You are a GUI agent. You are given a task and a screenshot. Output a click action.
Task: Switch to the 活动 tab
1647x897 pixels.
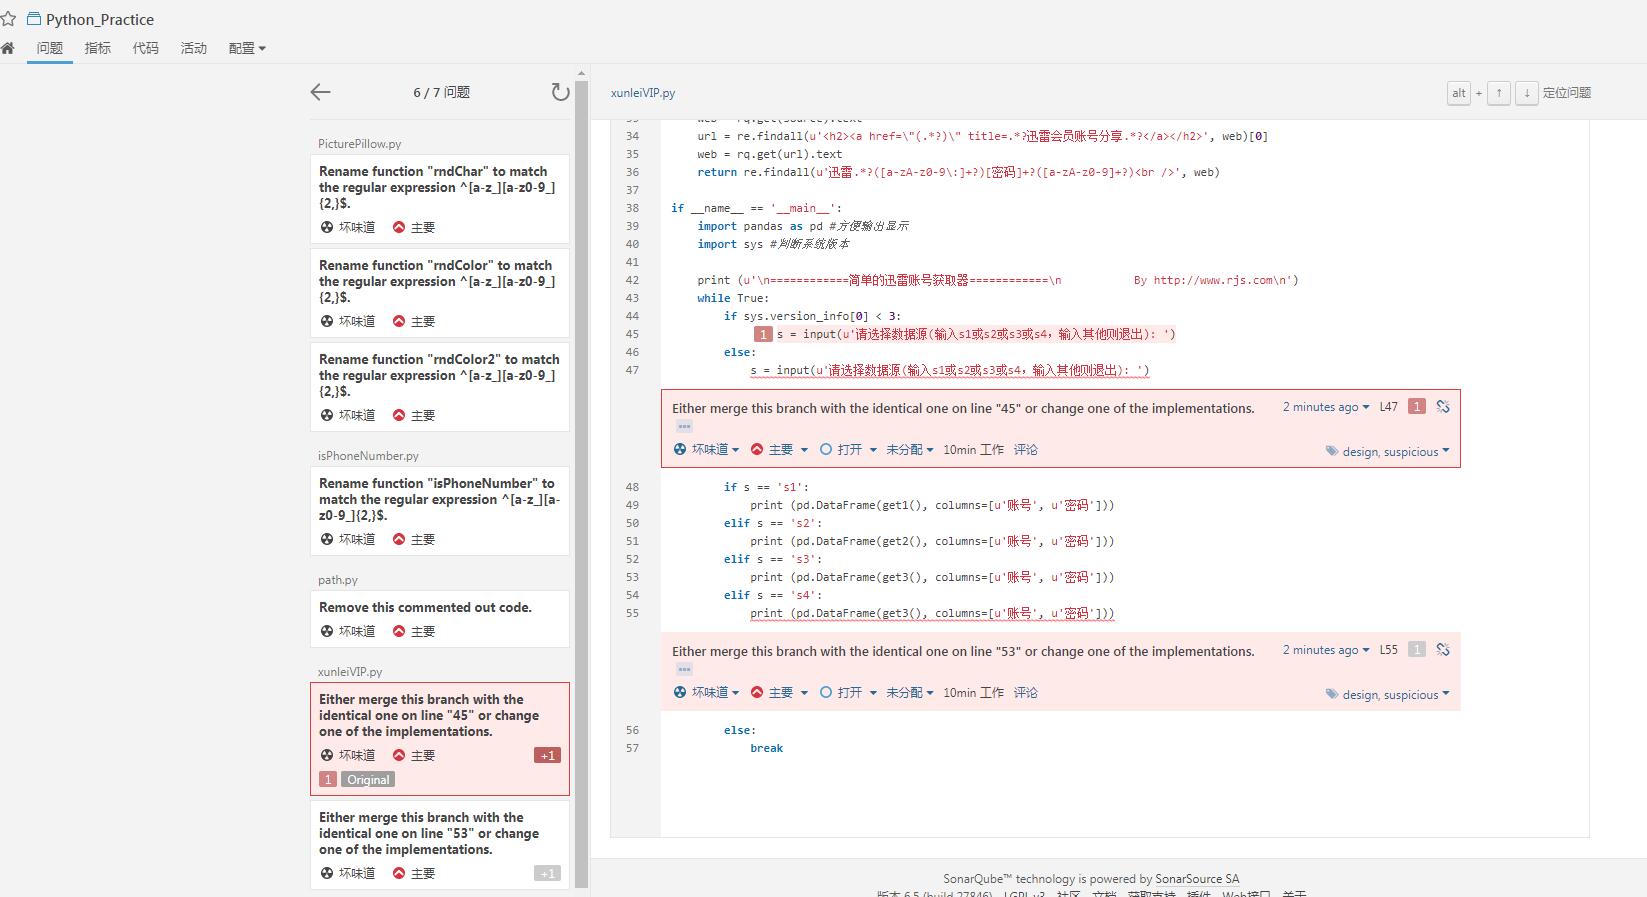coord(194,48)
